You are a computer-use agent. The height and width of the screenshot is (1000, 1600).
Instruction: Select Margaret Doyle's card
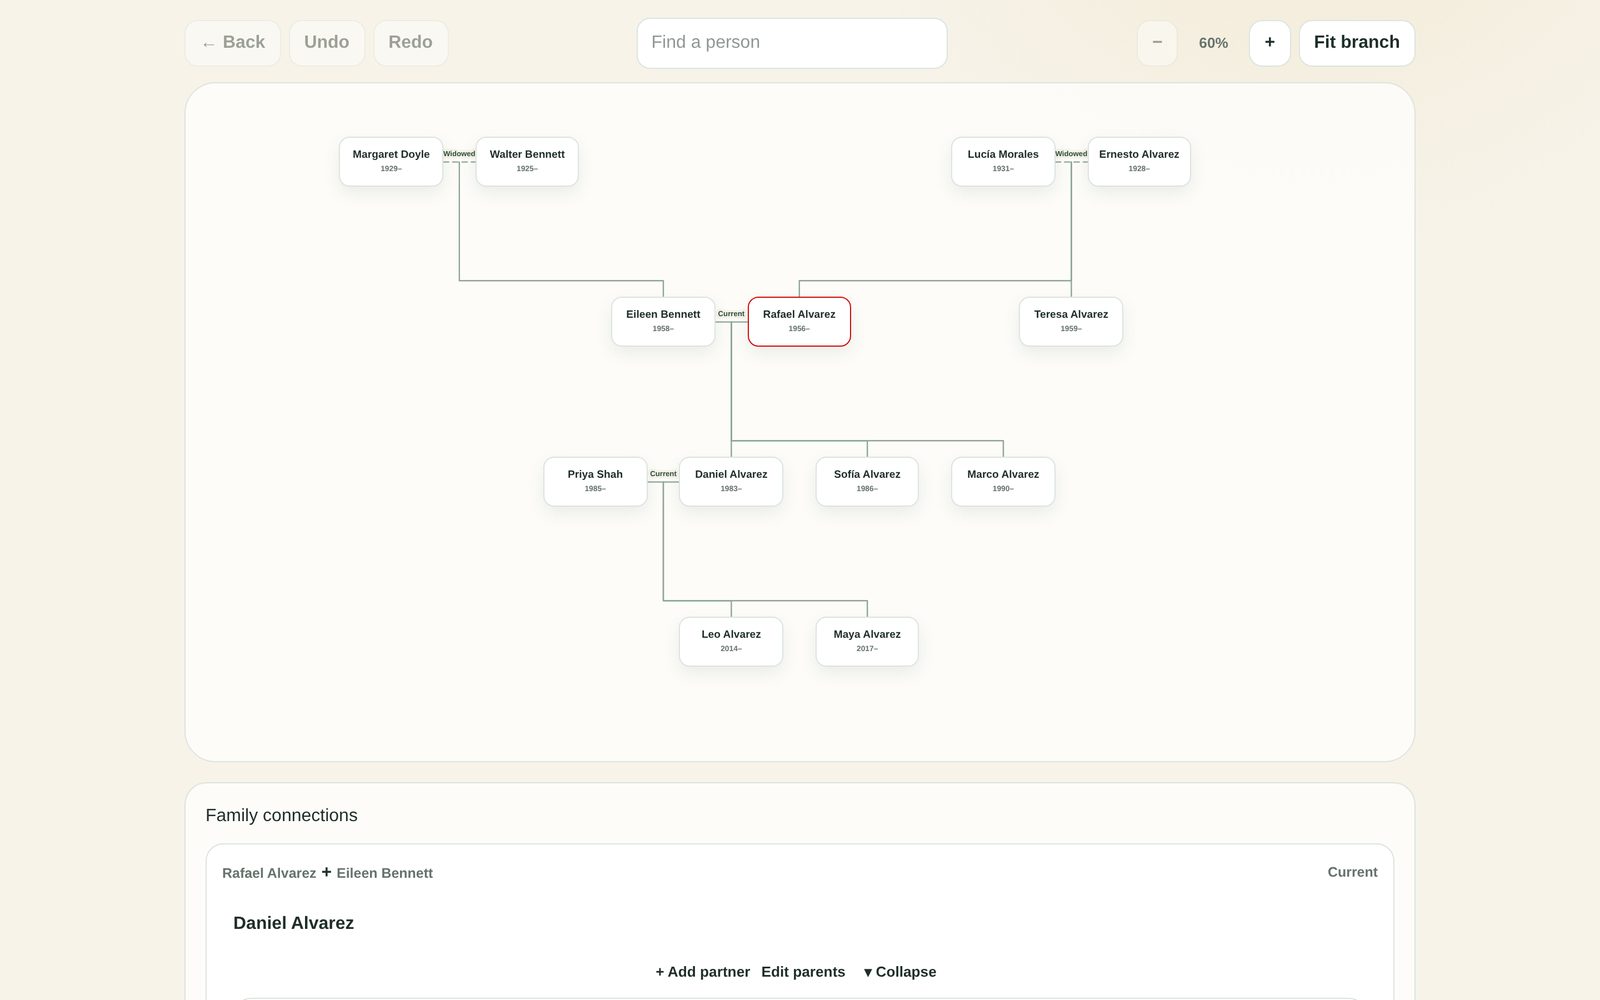pos(391,161)
